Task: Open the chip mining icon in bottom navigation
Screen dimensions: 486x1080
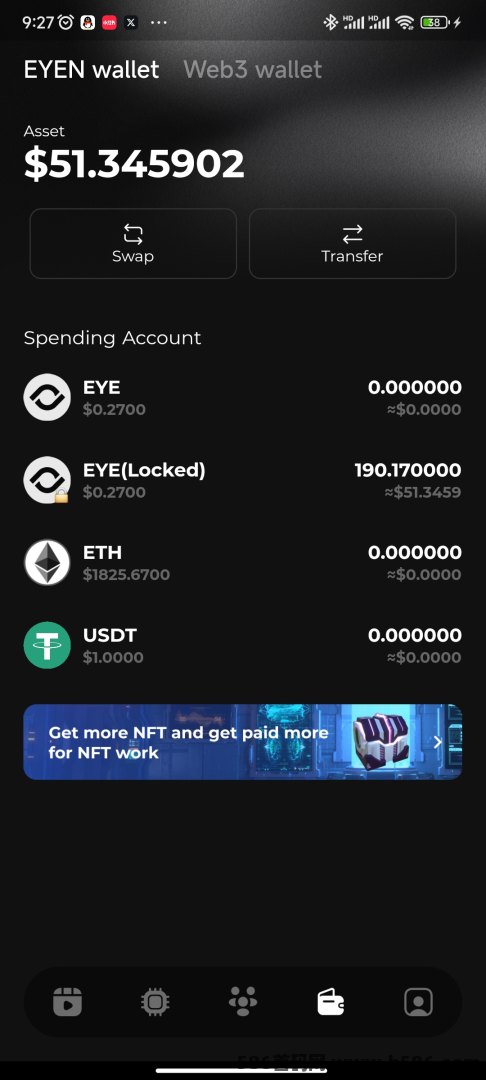Action: click(x=155, y=1001)
